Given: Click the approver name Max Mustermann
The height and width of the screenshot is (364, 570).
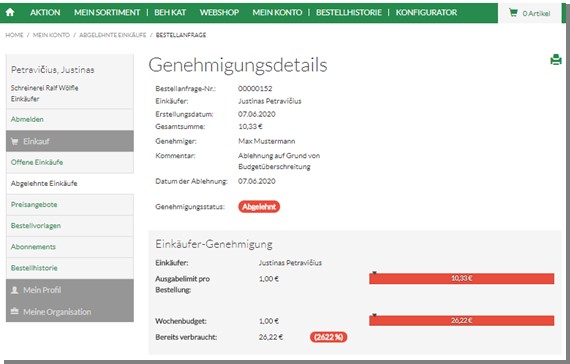Looking at the screenshot, I should coord(266,141).
